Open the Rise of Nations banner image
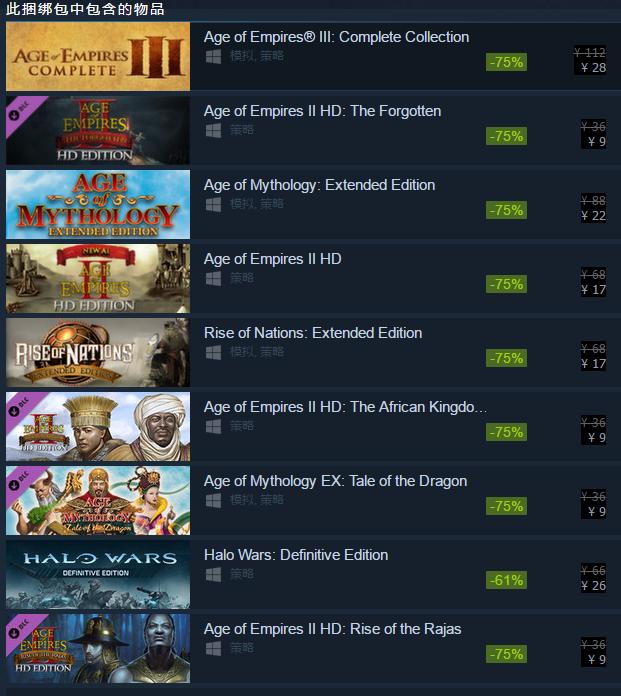The width and height of the screenshot is (621, 696). (x=98, y=352)
